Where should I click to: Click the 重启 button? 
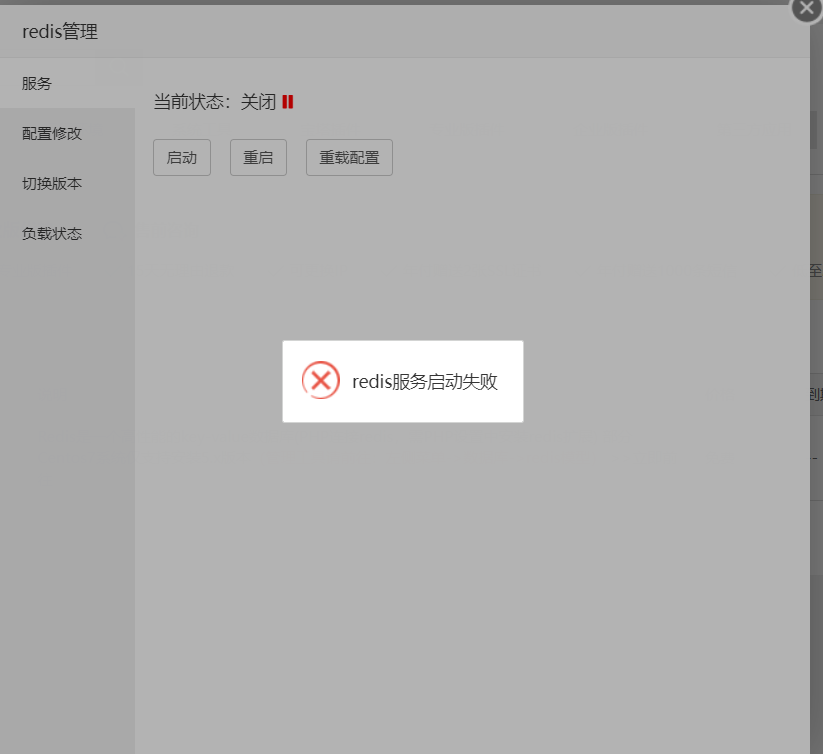pos(258,157)
